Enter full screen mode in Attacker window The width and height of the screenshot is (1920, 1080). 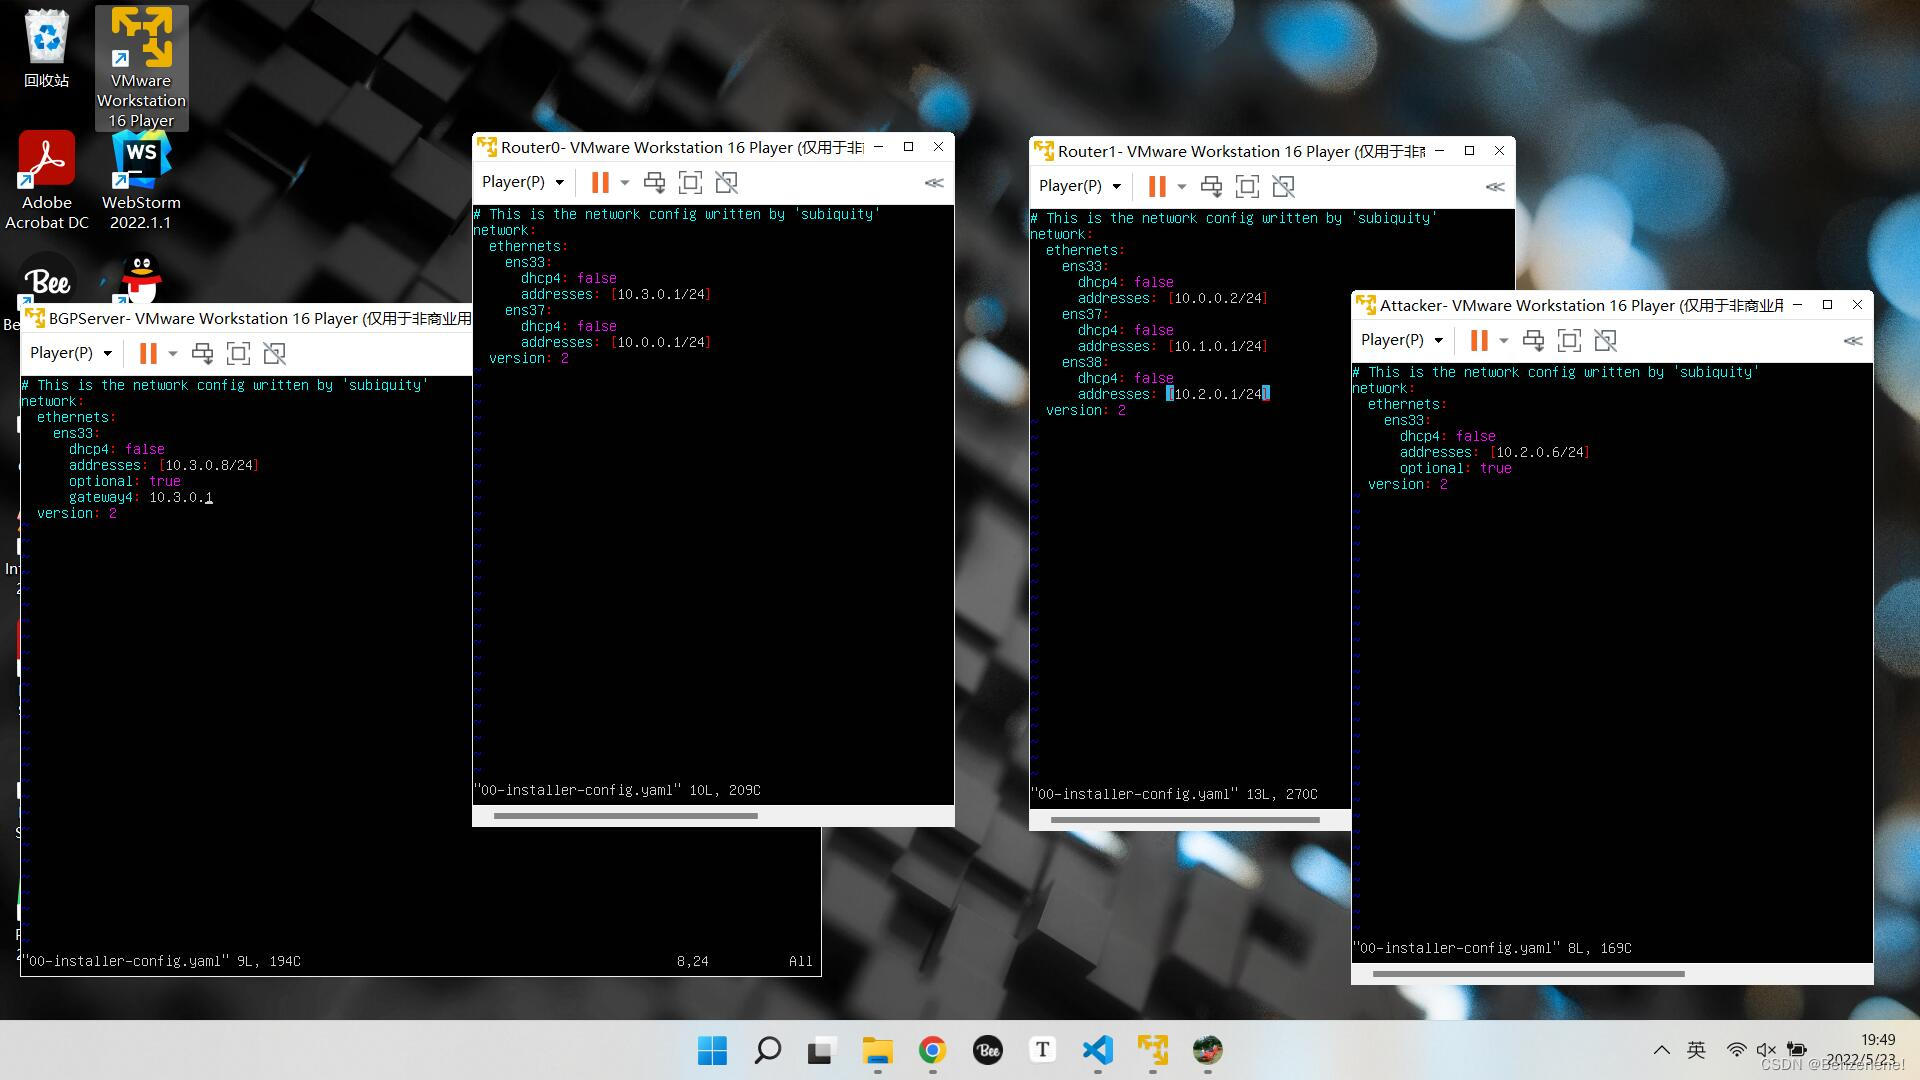(x=1569, y=340)
